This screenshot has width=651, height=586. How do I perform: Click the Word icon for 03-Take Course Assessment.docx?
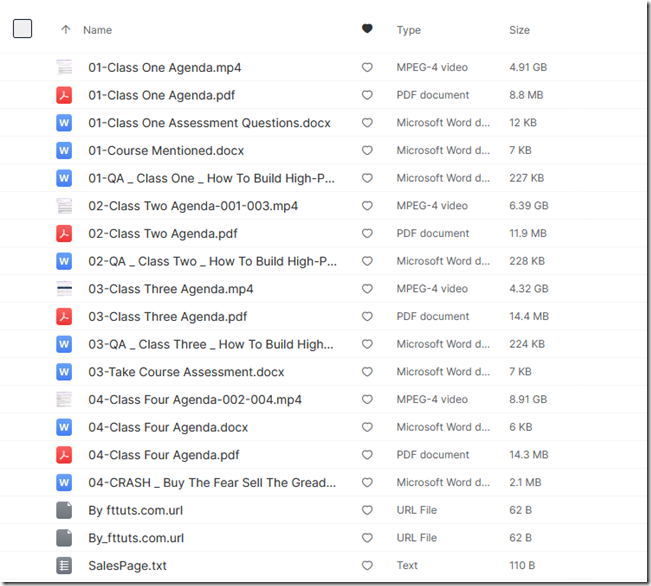(65, 372)
